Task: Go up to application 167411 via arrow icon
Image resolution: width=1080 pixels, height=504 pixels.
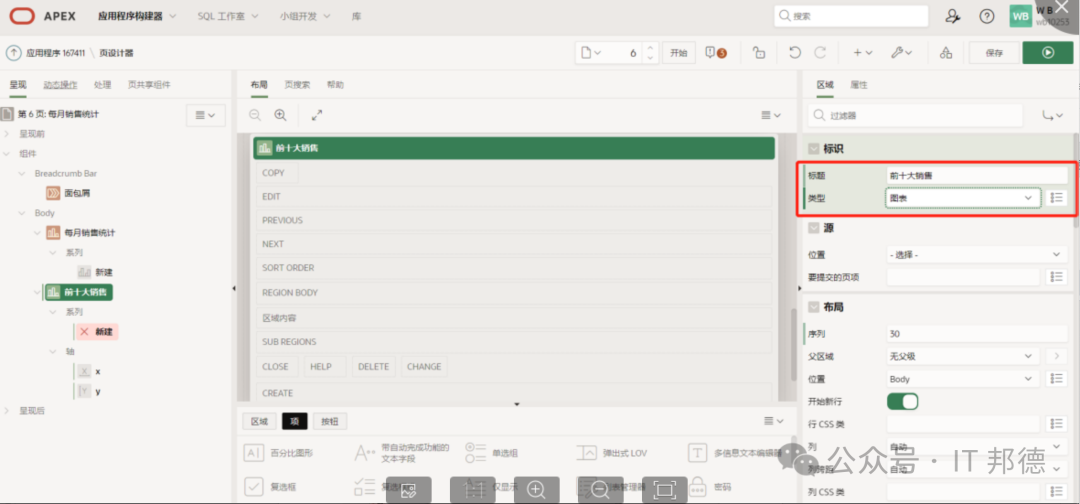Action: coord(13,52)
